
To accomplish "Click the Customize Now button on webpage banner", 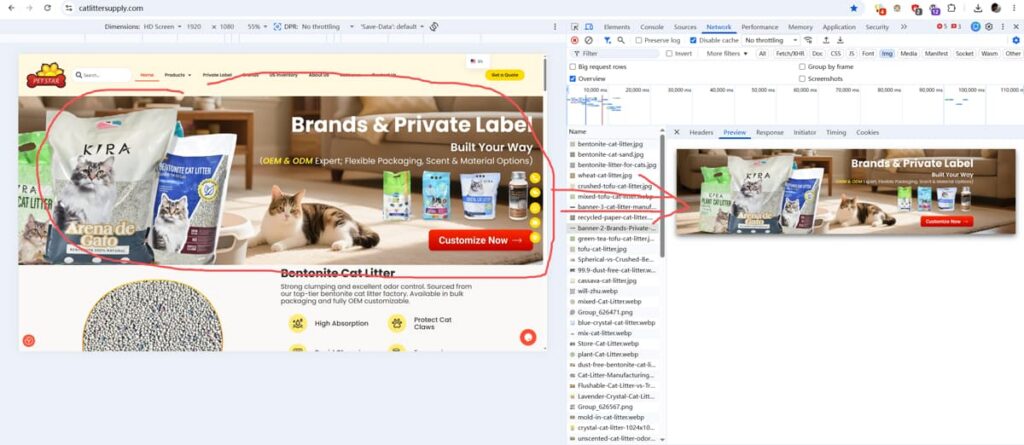I will (x=481, y=240).
